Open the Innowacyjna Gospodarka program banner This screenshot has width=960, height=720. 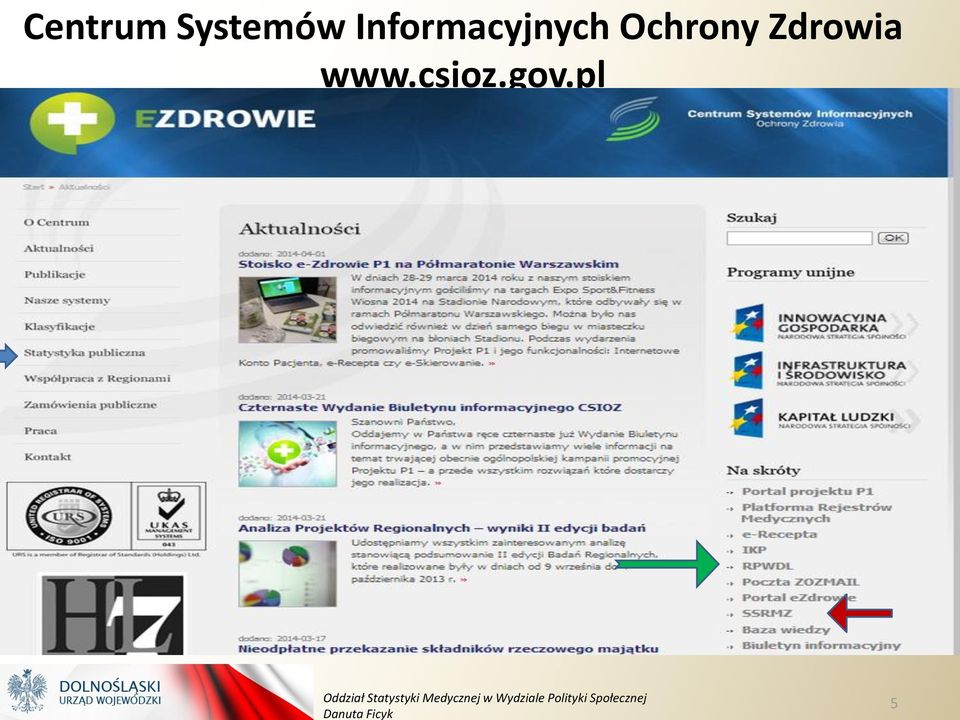pos(823,324)
